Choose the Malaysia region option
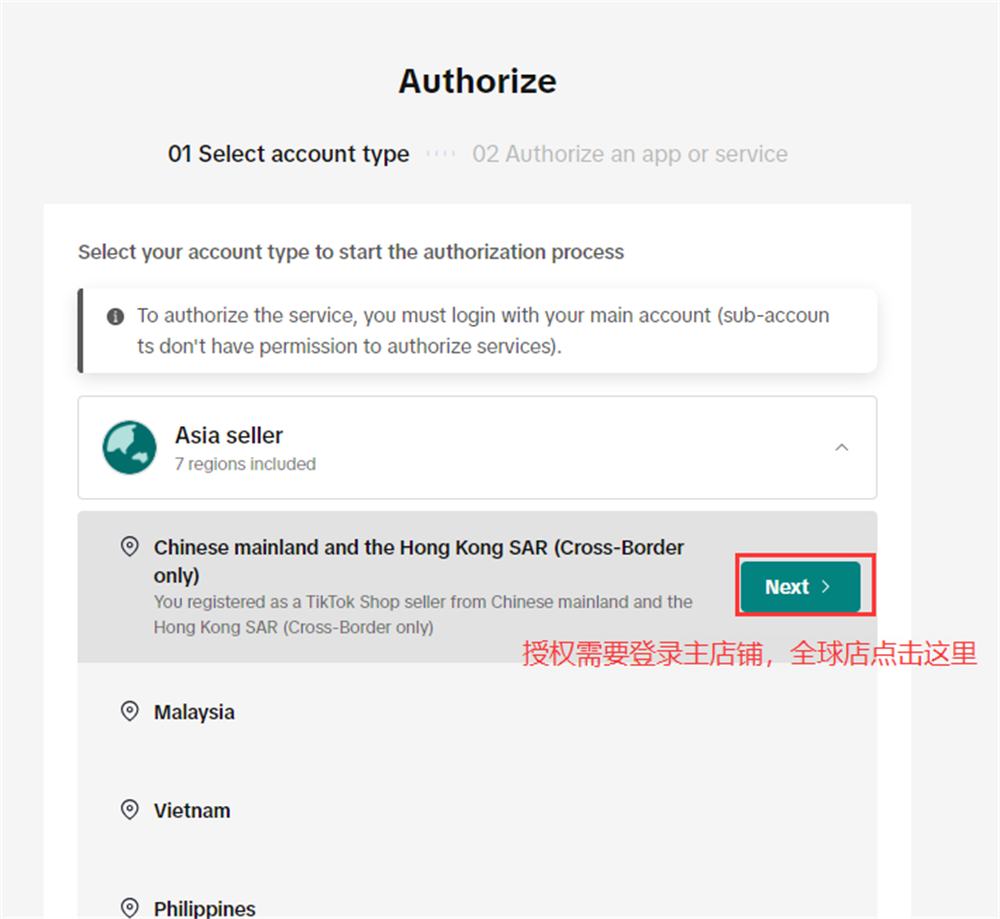Image resolution: width=1000 pixels, height=919 pixels. [x=477, y=712]
